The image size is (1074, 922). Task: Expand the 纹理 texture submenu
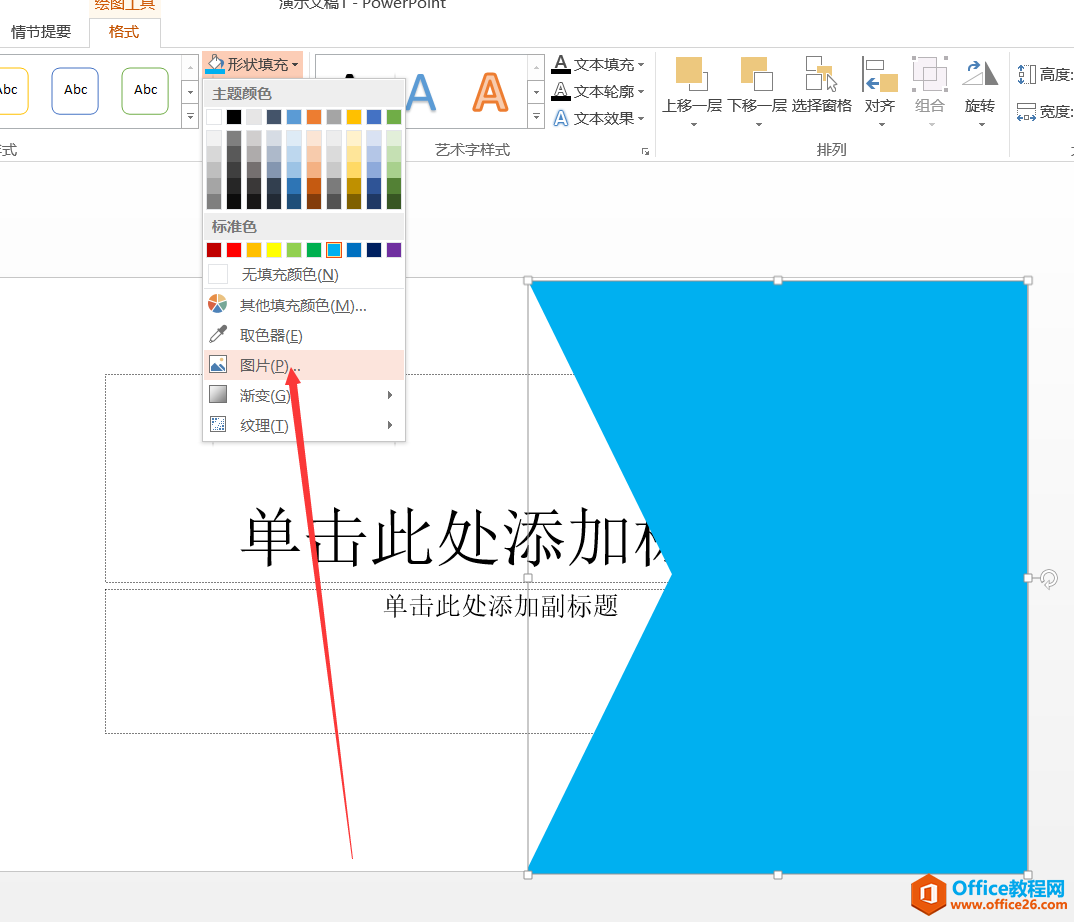tap(265, 424)
